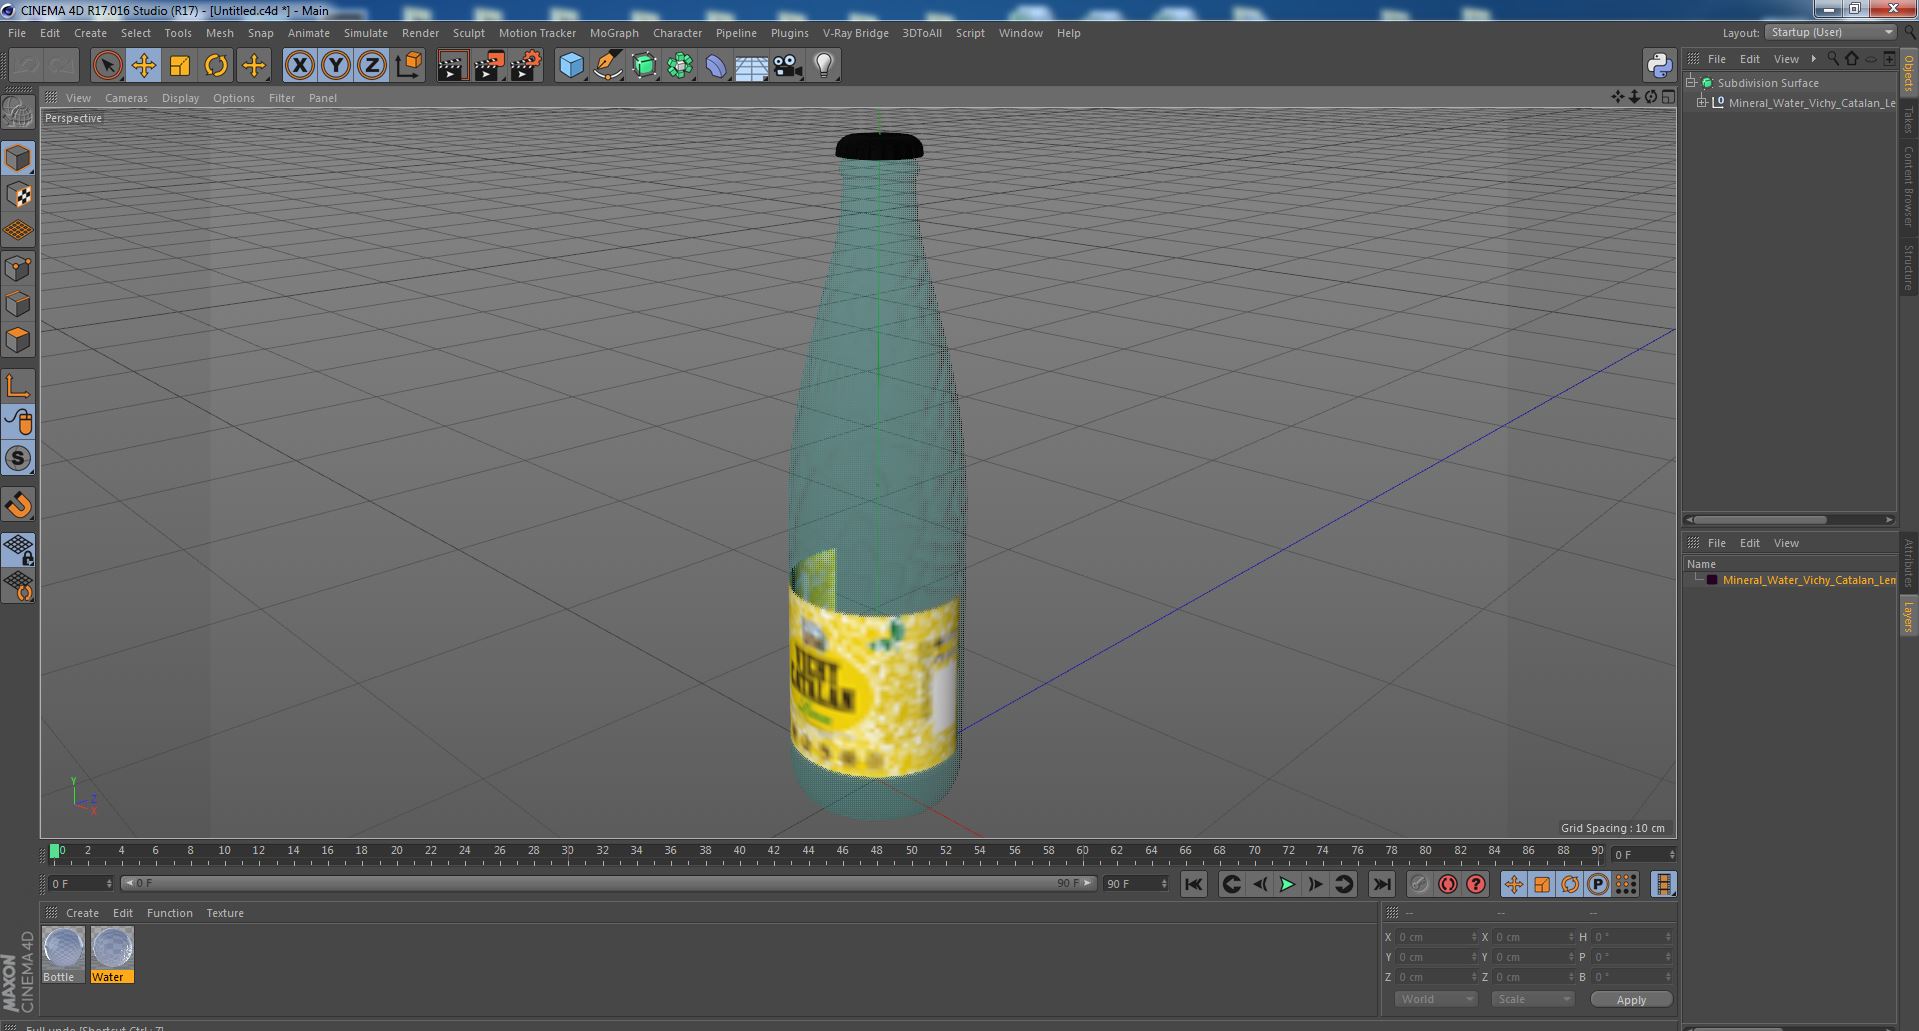This screenshot has height=1031, width=1919.
Task: Open the Simulate menu
Action: 365,33
